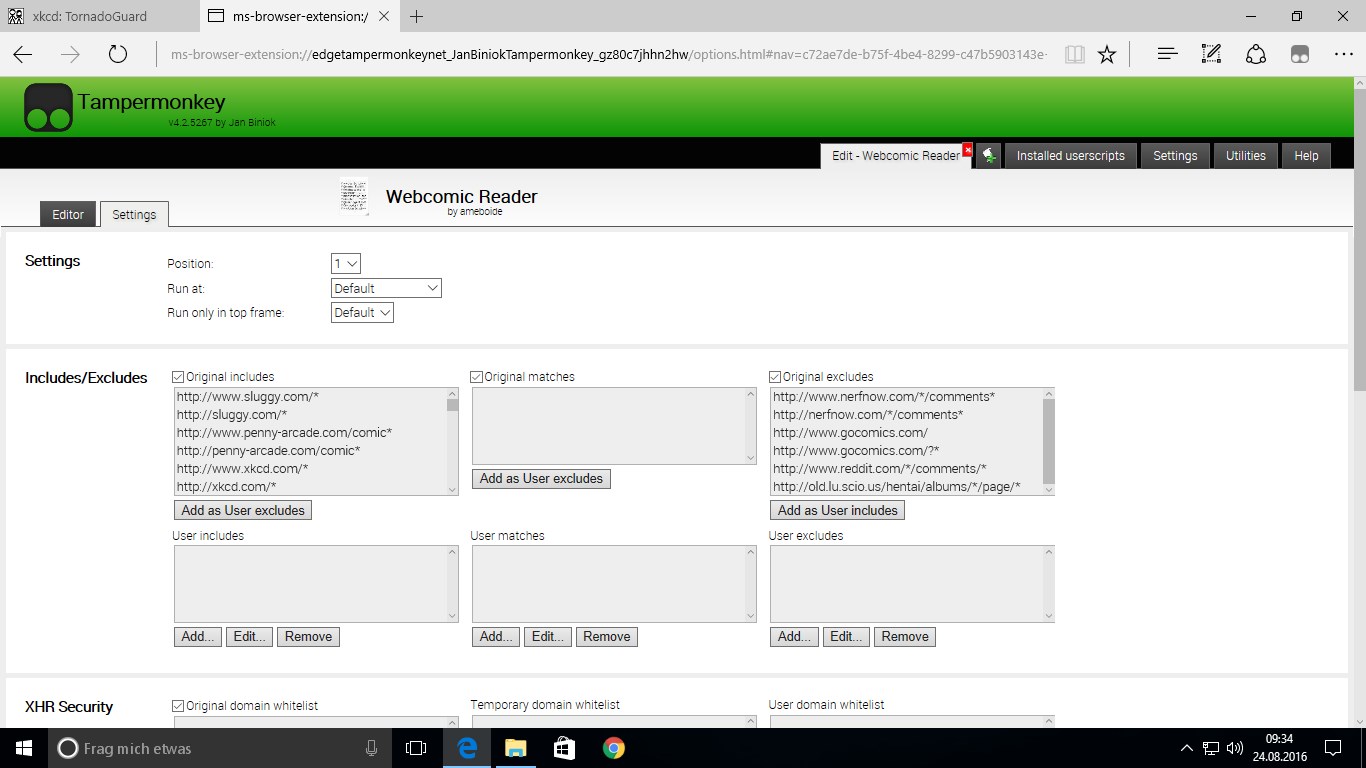Click Remove under User includes

pos(308,636)
